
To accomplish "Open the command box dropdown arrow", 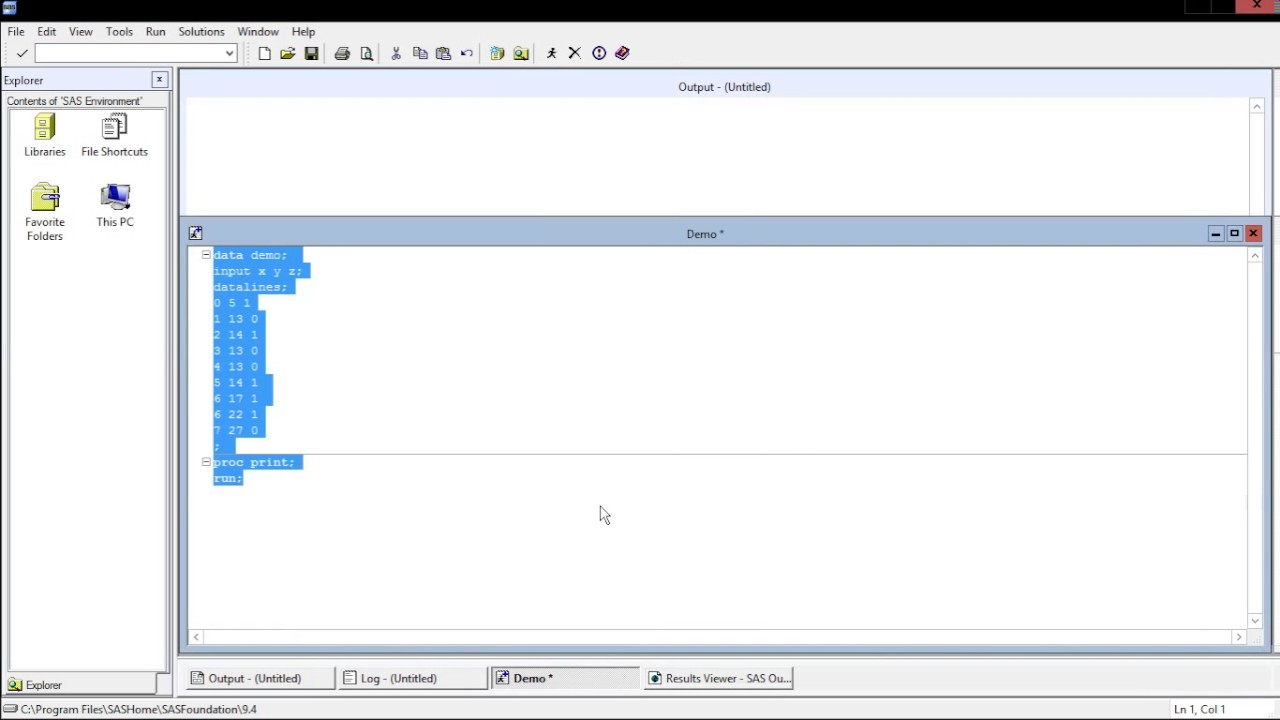I will (x=230, y=53).
